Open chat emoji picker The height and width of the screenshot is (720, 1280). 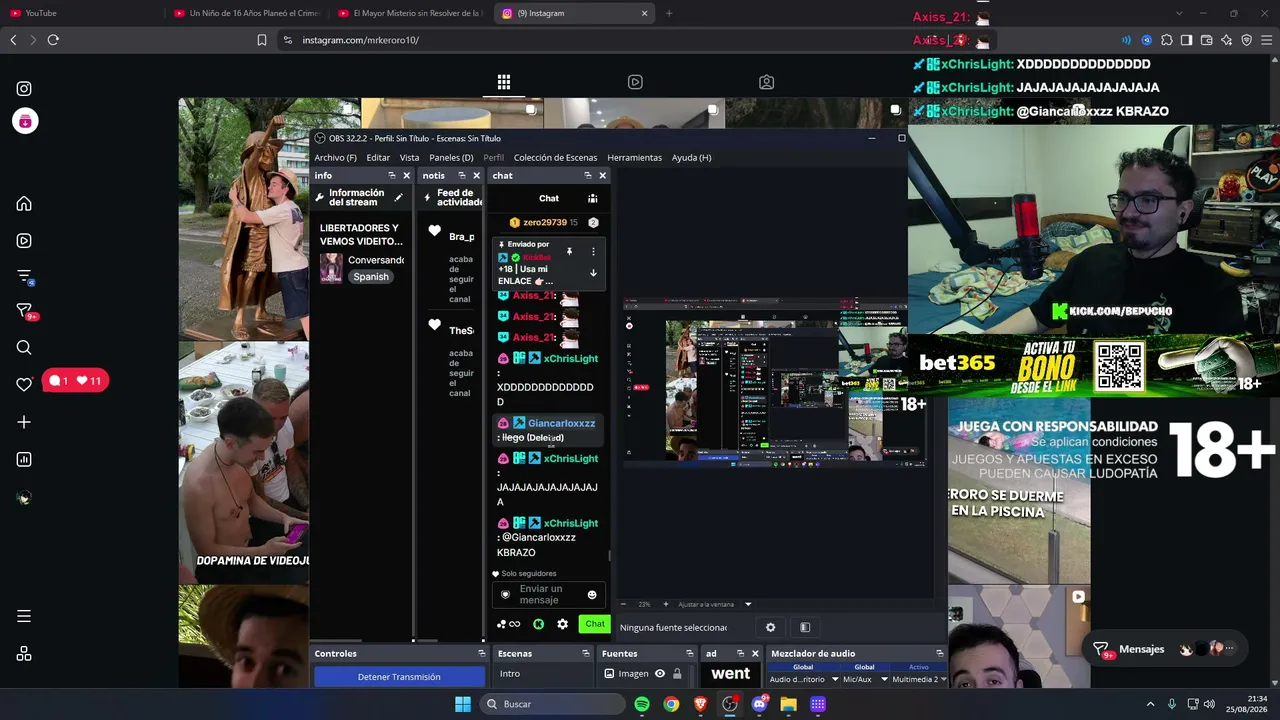pyautogui.click(x=592, y=595)
